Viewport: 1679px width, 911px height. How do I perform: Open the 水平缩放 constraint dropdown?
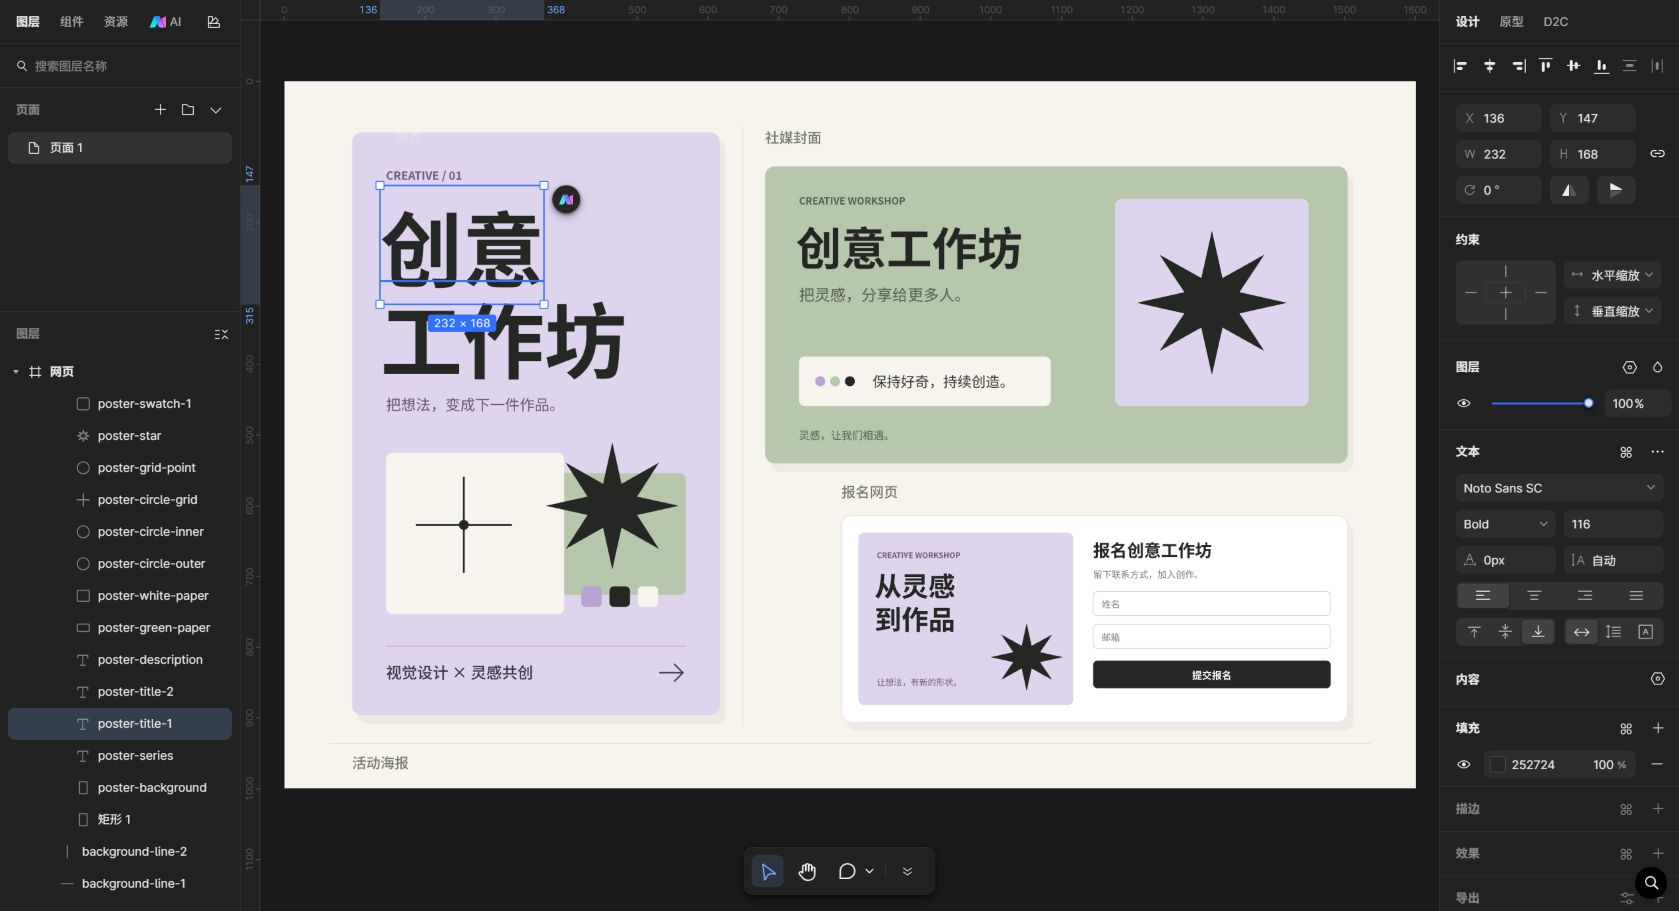click(x=1613, y=275)
